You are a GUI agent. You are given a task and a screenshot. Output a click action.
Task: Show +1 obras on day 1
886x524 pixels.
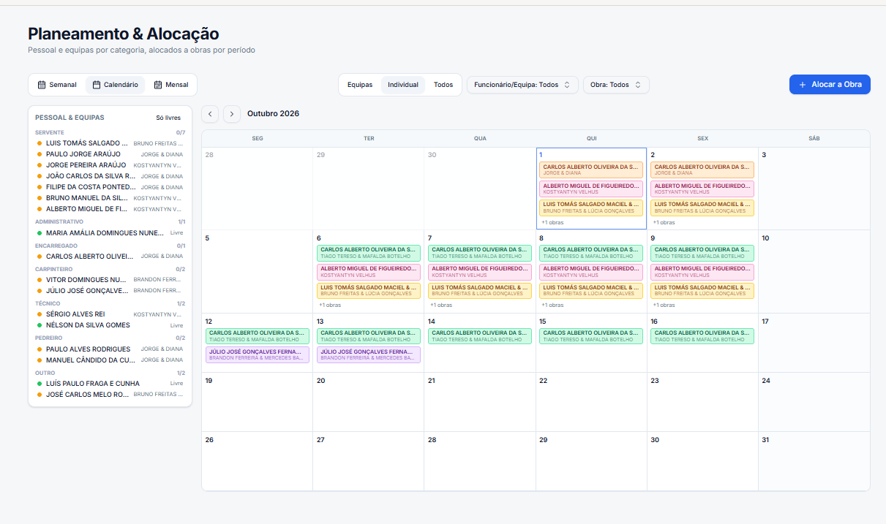tap(553, 223)
